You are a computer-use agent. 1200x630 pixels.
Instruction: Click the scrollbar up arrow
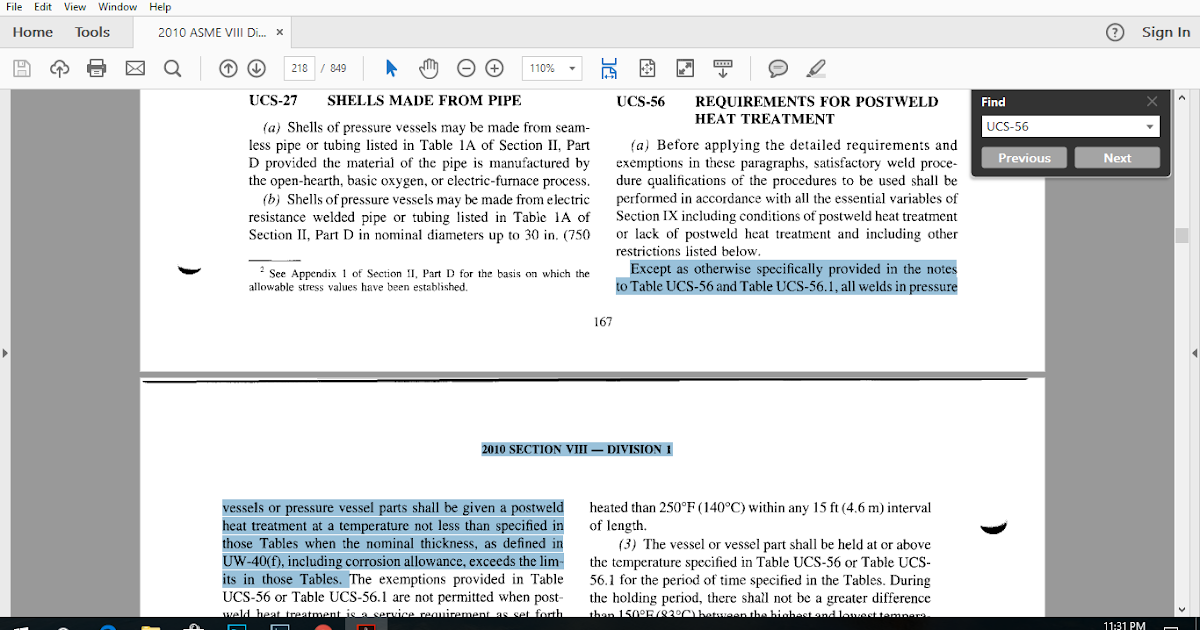pos(1181,97)
